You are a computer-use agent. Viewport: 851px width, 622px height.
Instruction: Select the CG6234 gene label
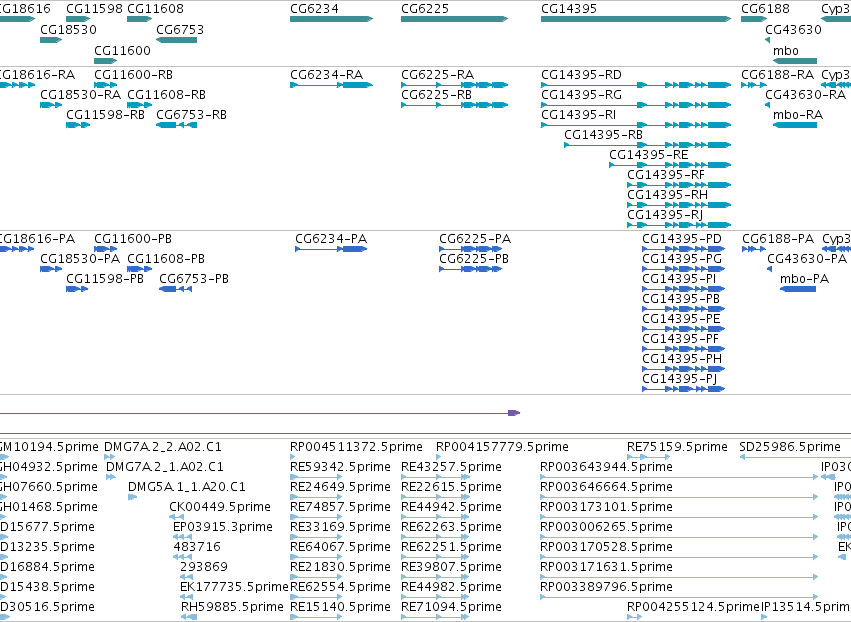click(x=314, y=9)
